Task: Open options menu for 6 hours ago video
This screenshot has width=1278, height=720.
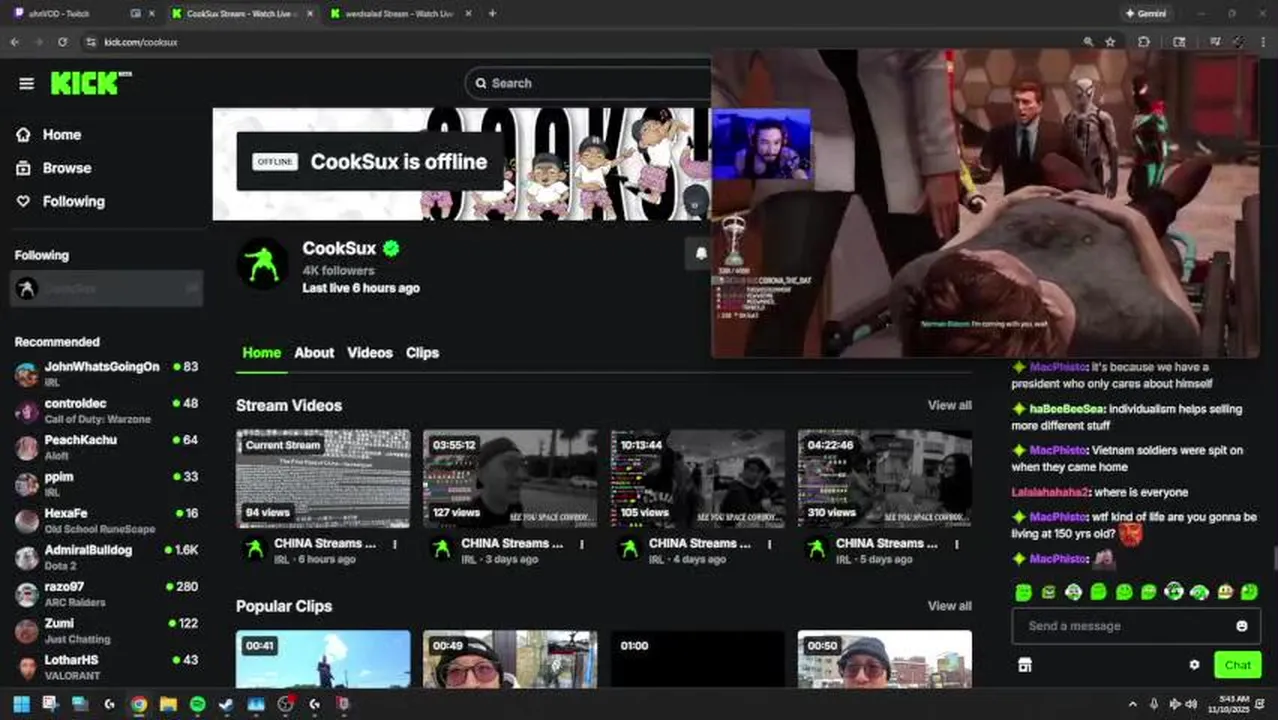Action: (395, 545)
